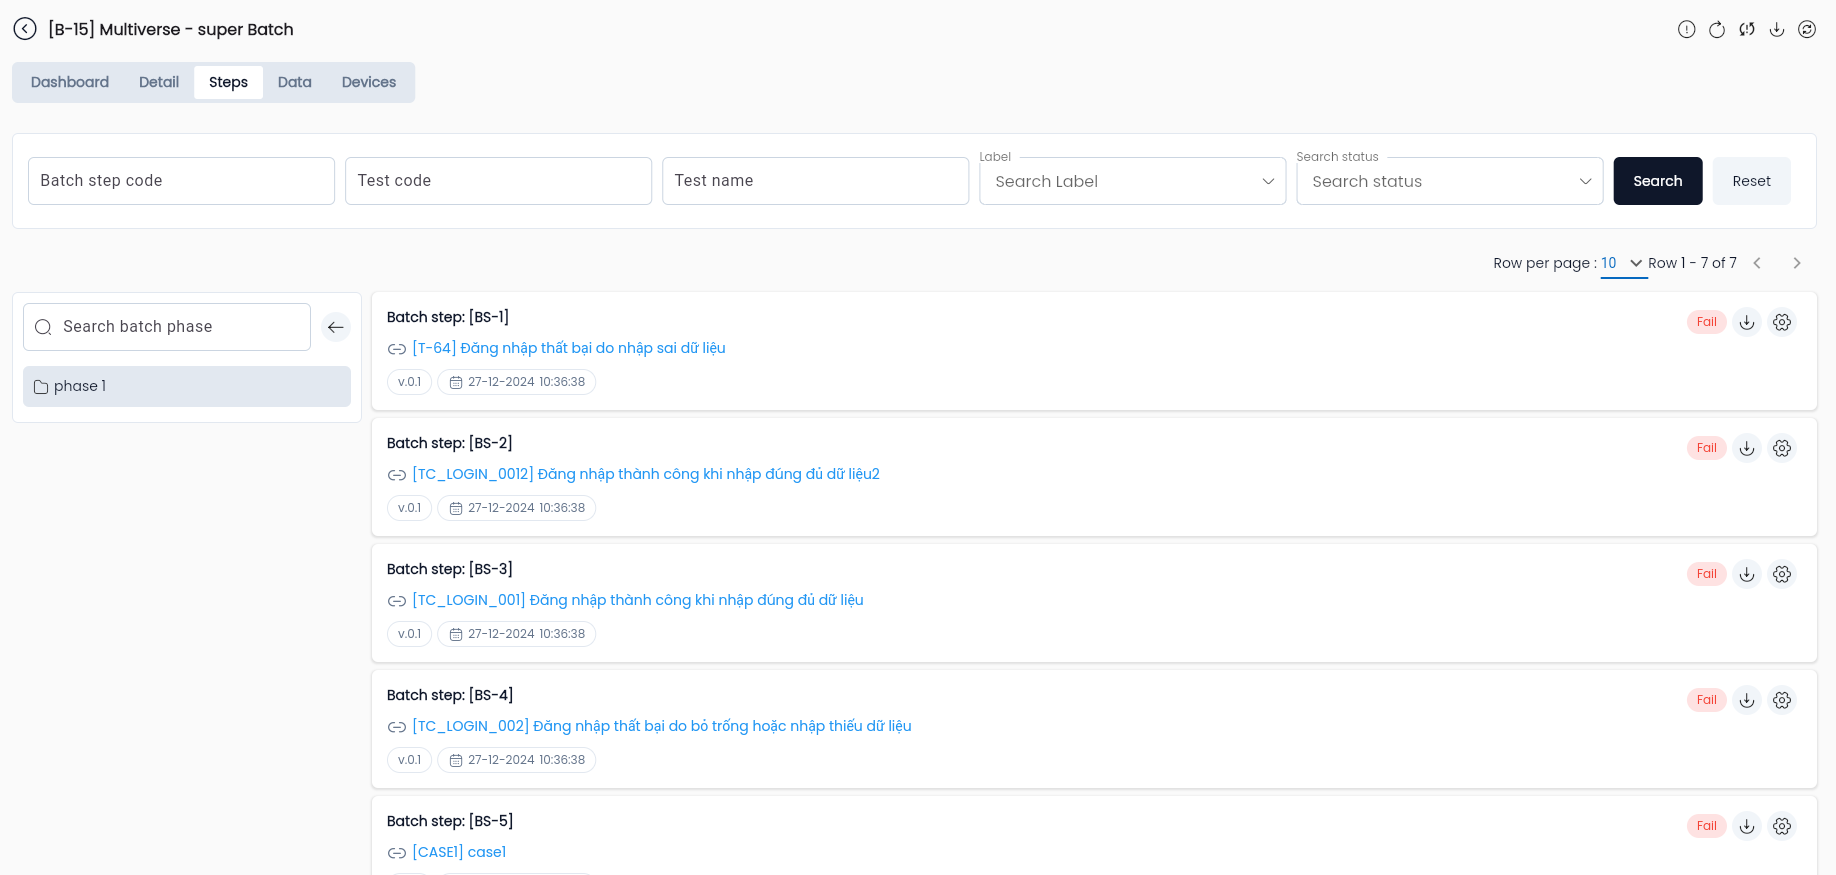Viewport: 1836px width, 875px height.
Task: Expand the Search status dropdown
Action: (x=1450, y=181)
